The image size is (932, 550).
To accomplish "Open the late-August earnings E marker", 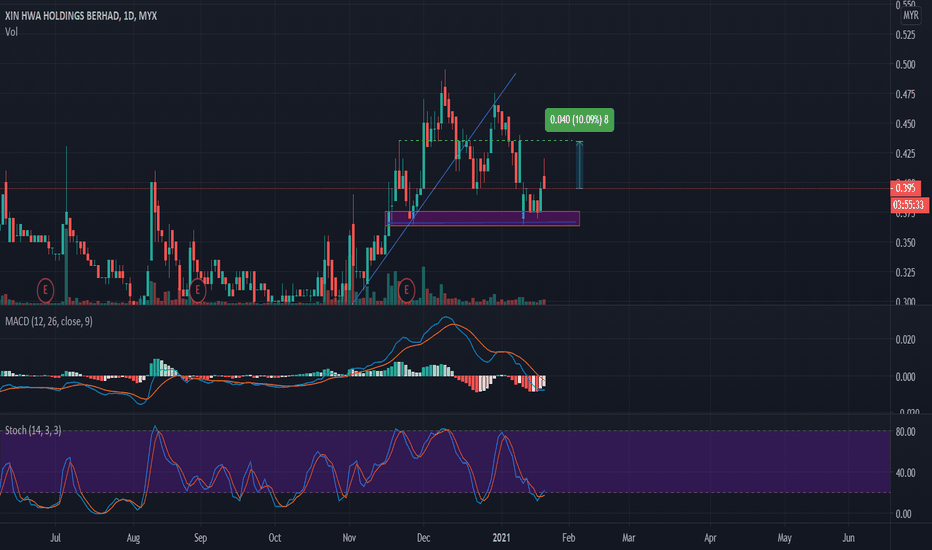I will 197,291.
